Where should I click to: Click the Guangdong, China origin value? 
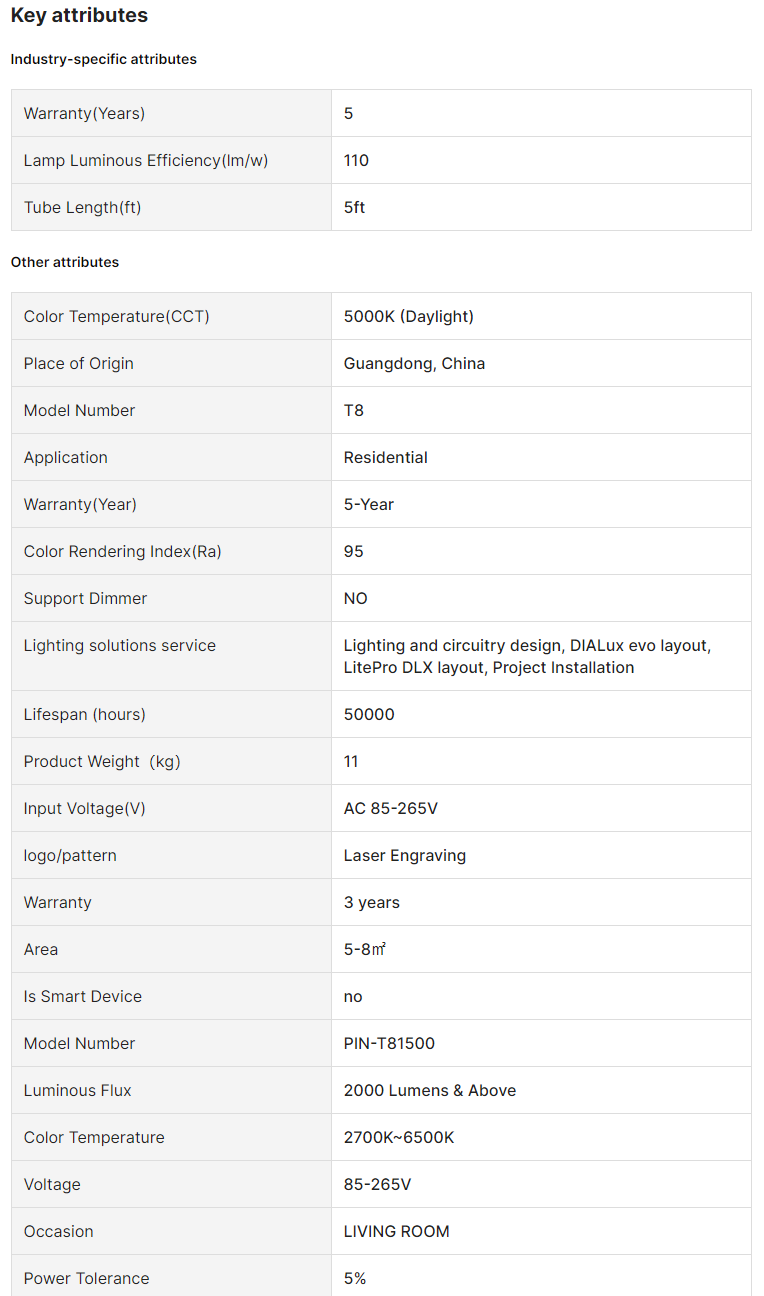click(414, 363)
